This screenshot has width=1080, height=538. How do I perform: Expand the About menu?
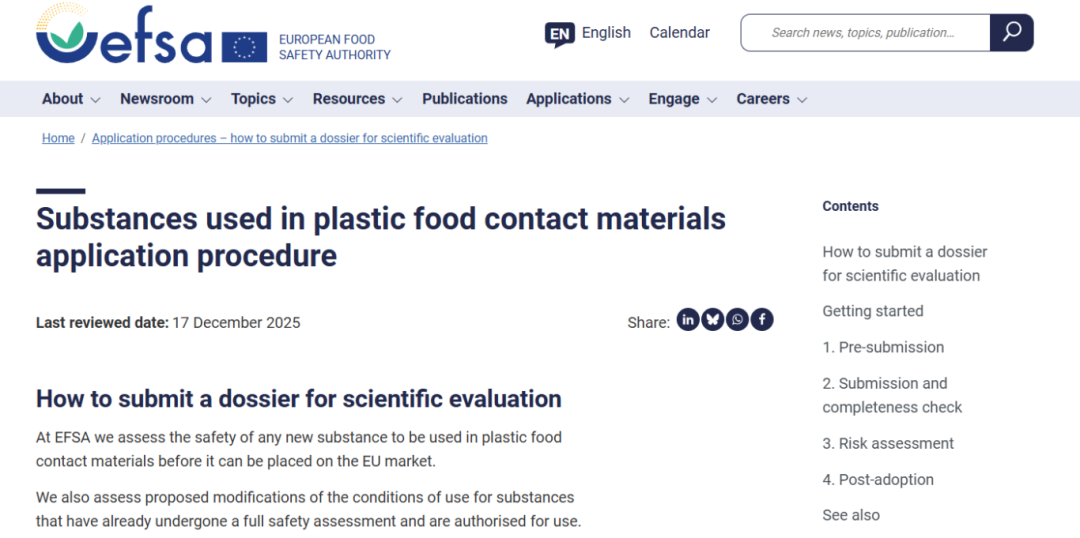[71, 99]
